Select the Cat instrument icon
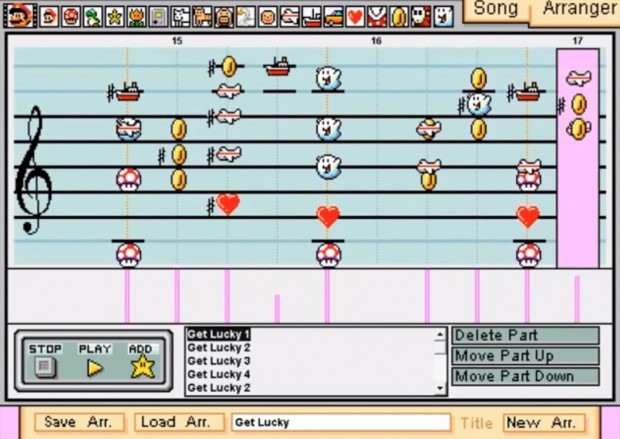Screen dimensions: 620x439 coord(202,17)
